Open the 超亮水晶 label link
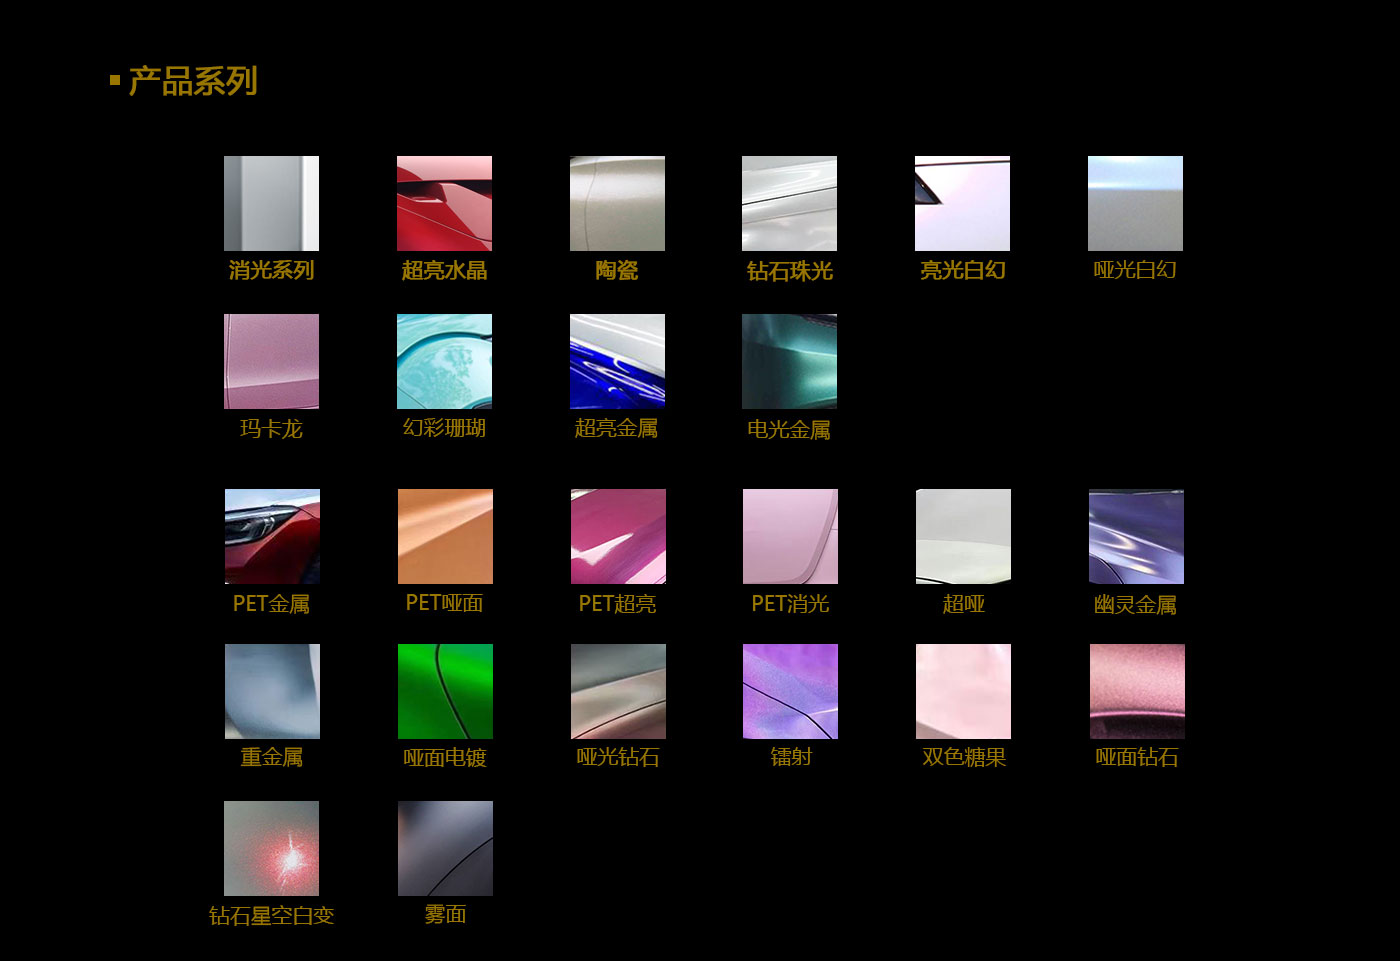 click(x=444, y=270)
